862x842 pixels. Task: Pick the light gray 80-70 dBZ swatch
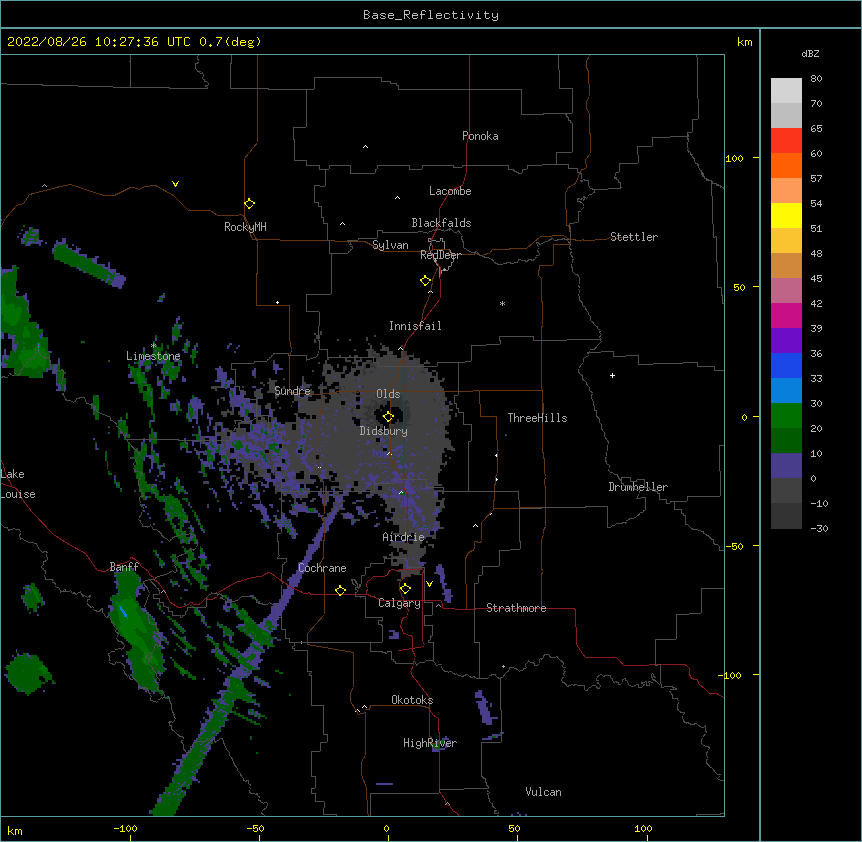tap(786, 90)
